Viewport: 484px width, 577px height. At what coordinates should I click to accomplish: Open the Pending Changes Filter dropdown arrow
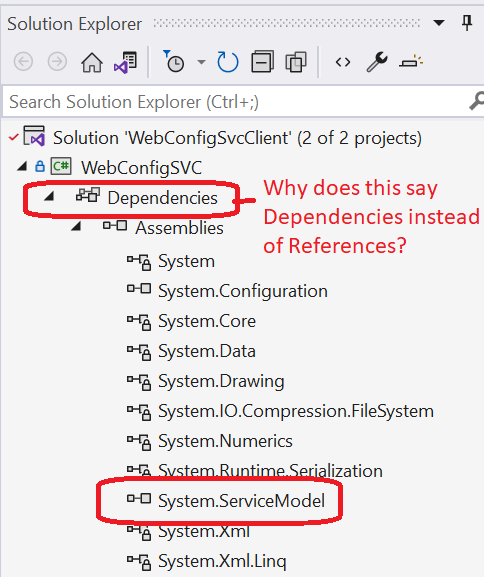click(x=201, y=62)
